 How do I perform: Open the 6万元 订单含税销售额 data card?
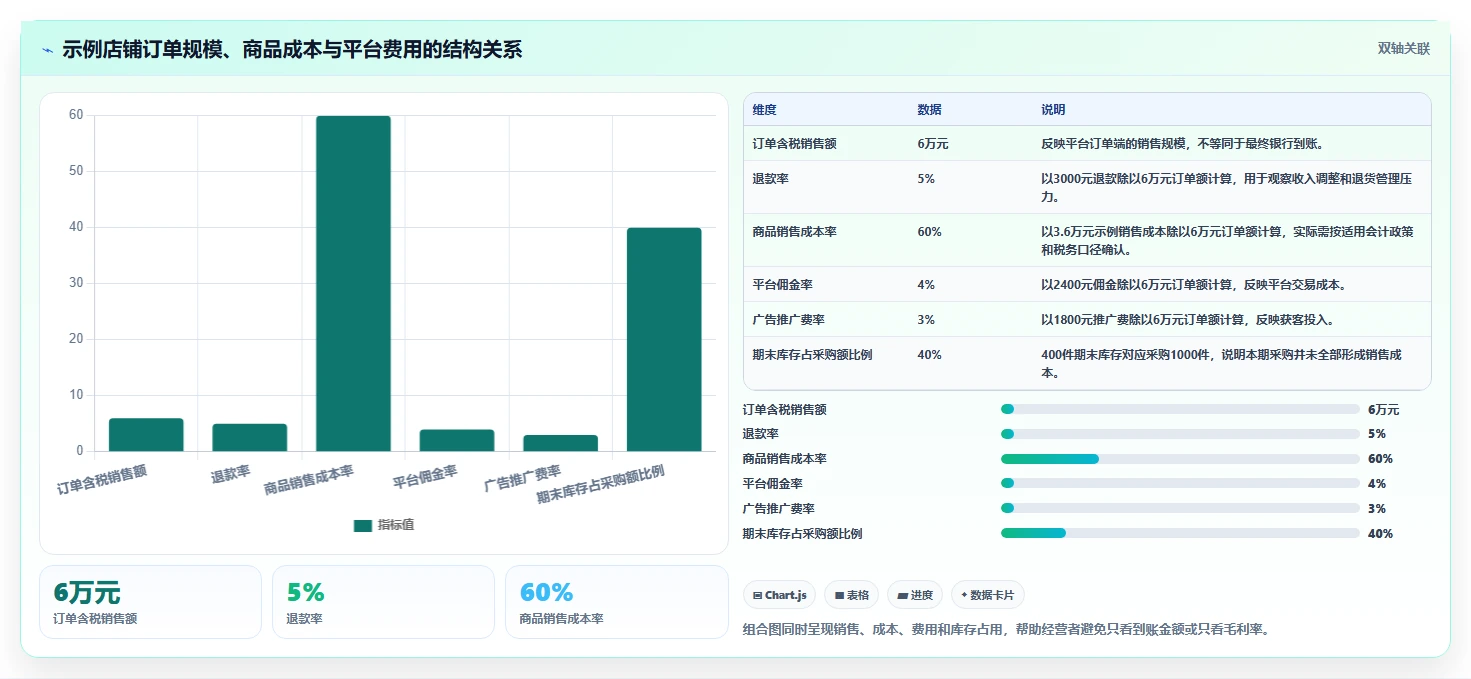pos(150,602)
